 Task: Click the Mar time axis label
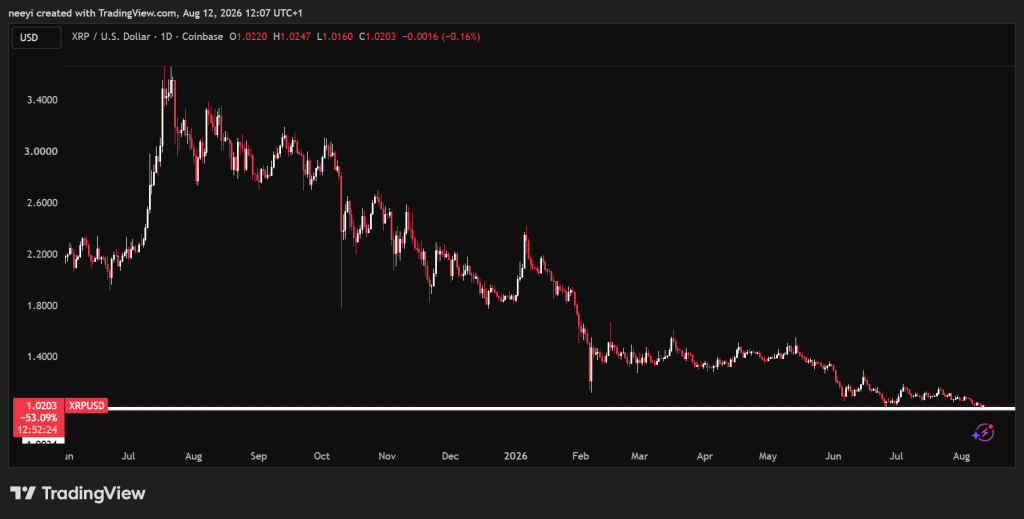[x=639, y=456]
